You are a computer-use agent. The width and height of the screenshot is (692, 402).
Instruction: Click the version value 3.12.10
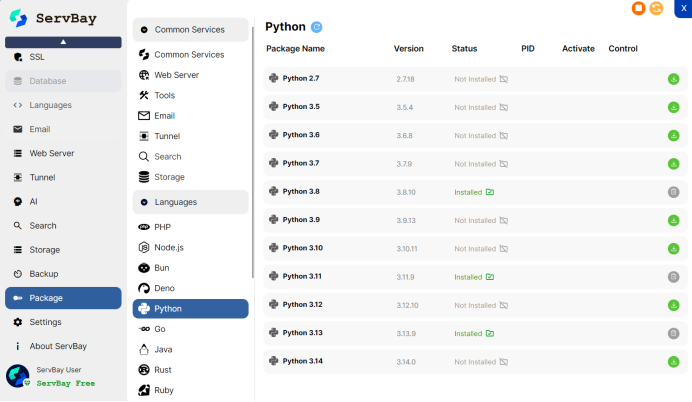407,305
